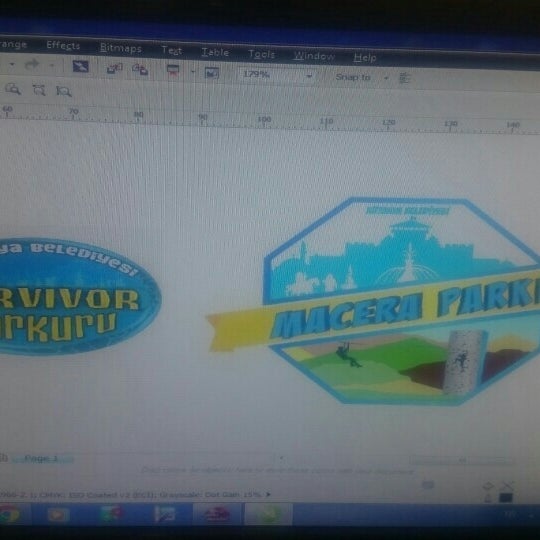The image size is (540, 540).
Task: Click the Import icon in the toolbar
Action: (x=114, y=68)
